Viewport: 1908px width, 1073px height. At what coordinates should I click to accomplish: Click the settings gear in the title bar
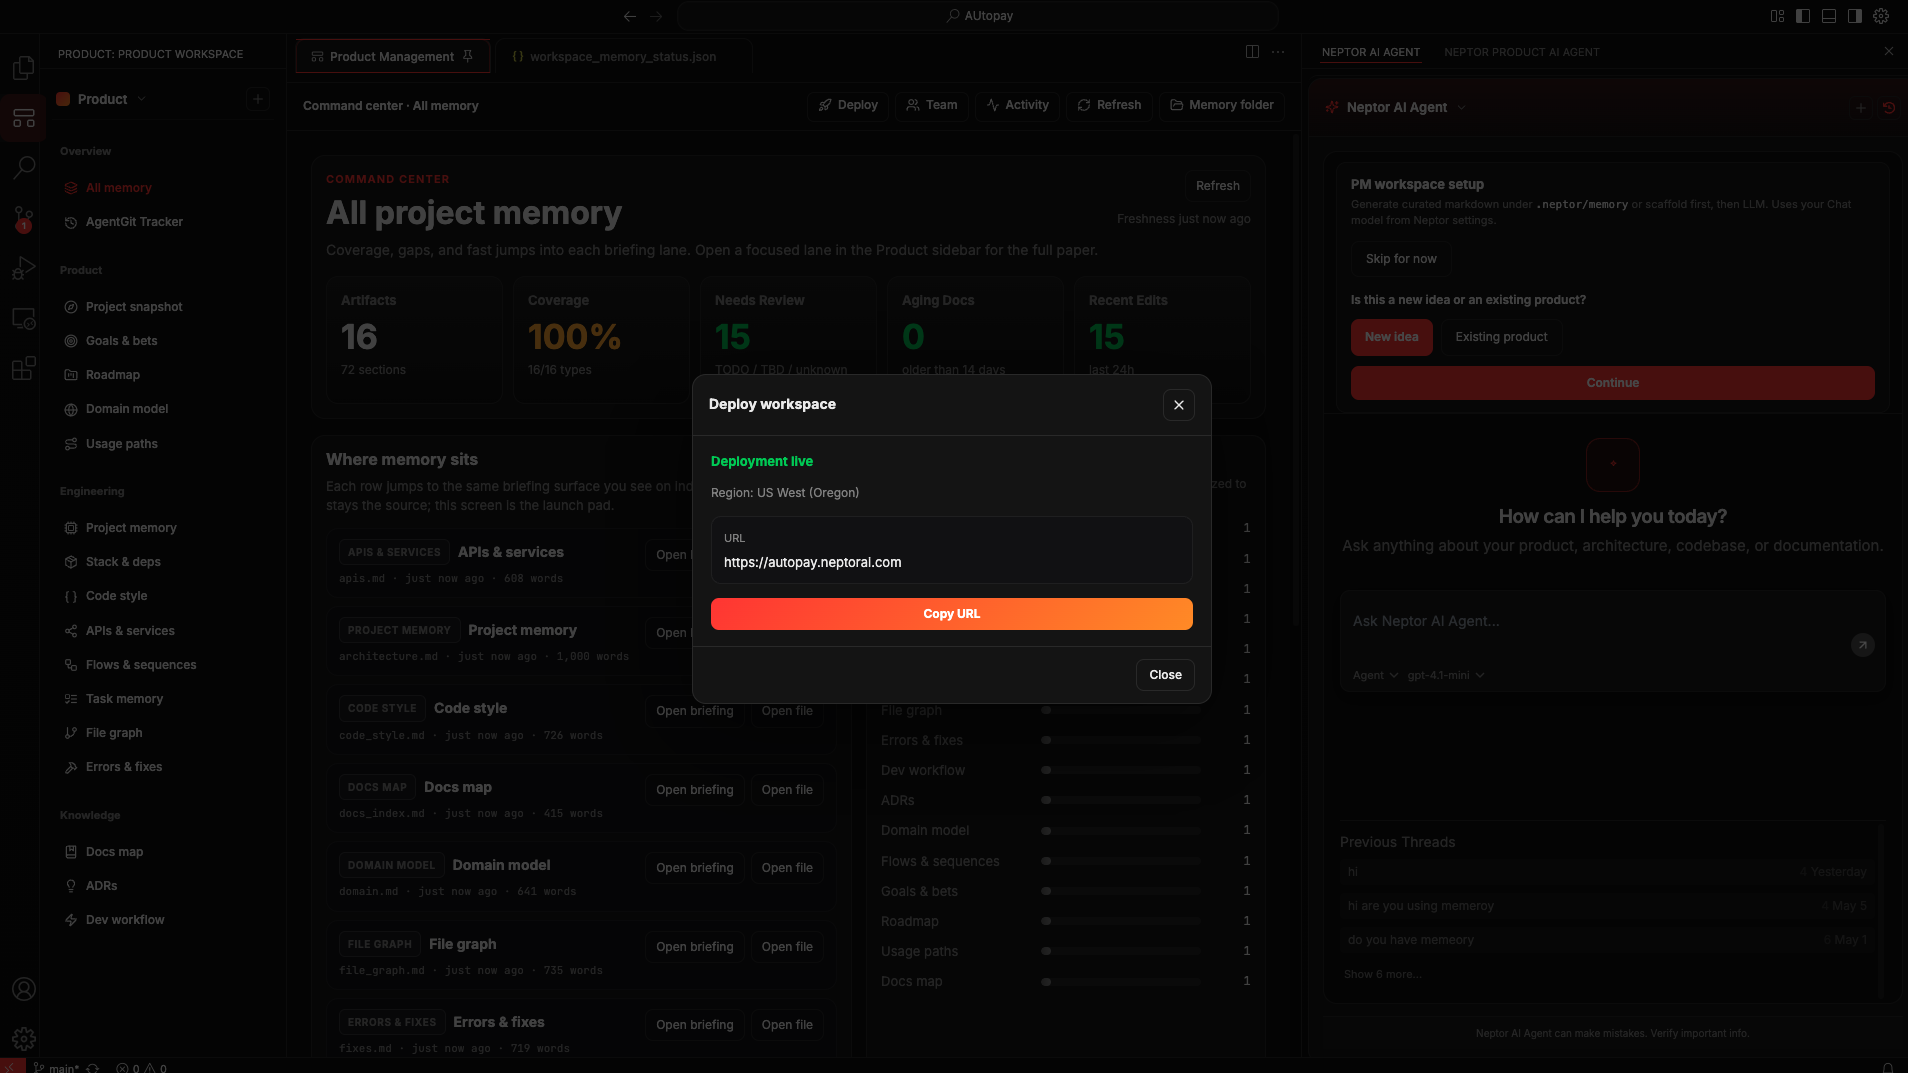click(1881, 16)
